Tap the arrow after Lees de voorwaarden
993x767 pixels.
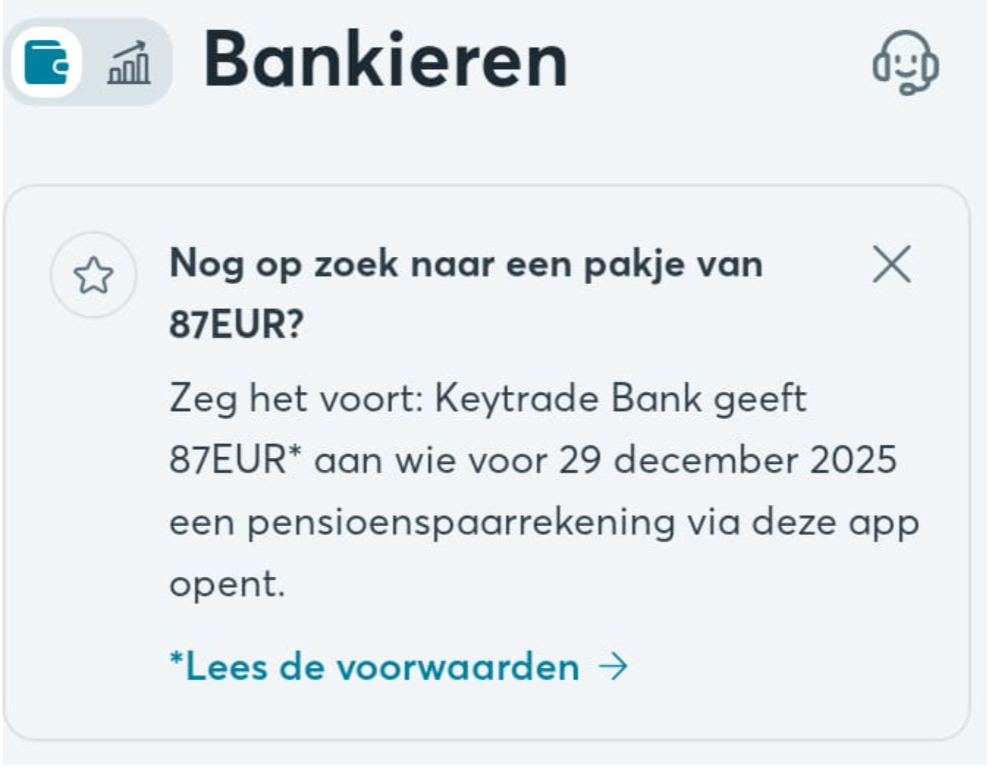pos(613,667)
